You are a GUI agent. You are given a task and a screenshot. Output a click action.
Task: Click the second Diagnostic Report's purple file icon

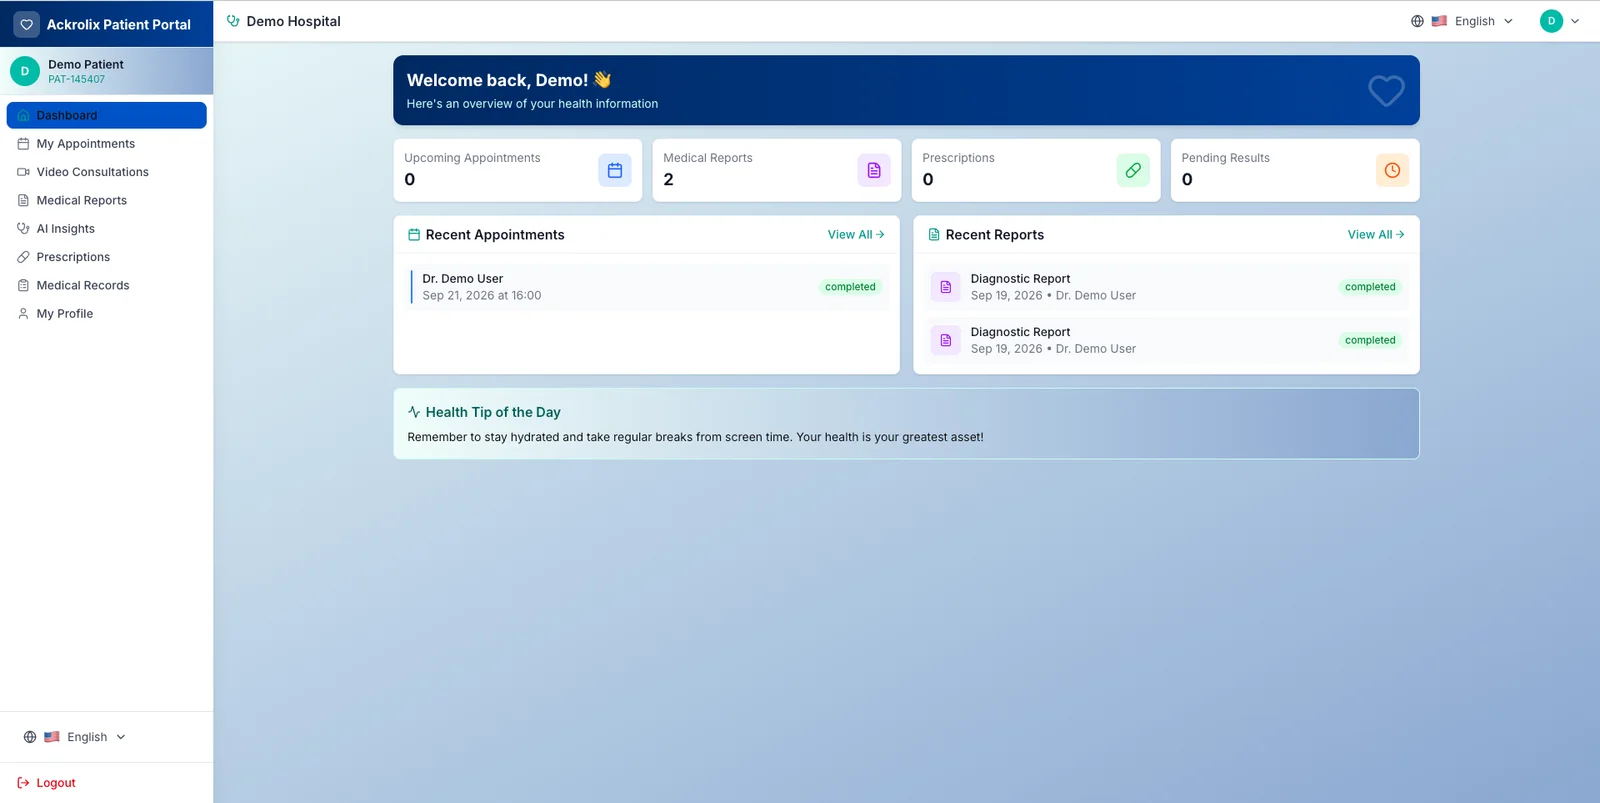coord(945,340)
